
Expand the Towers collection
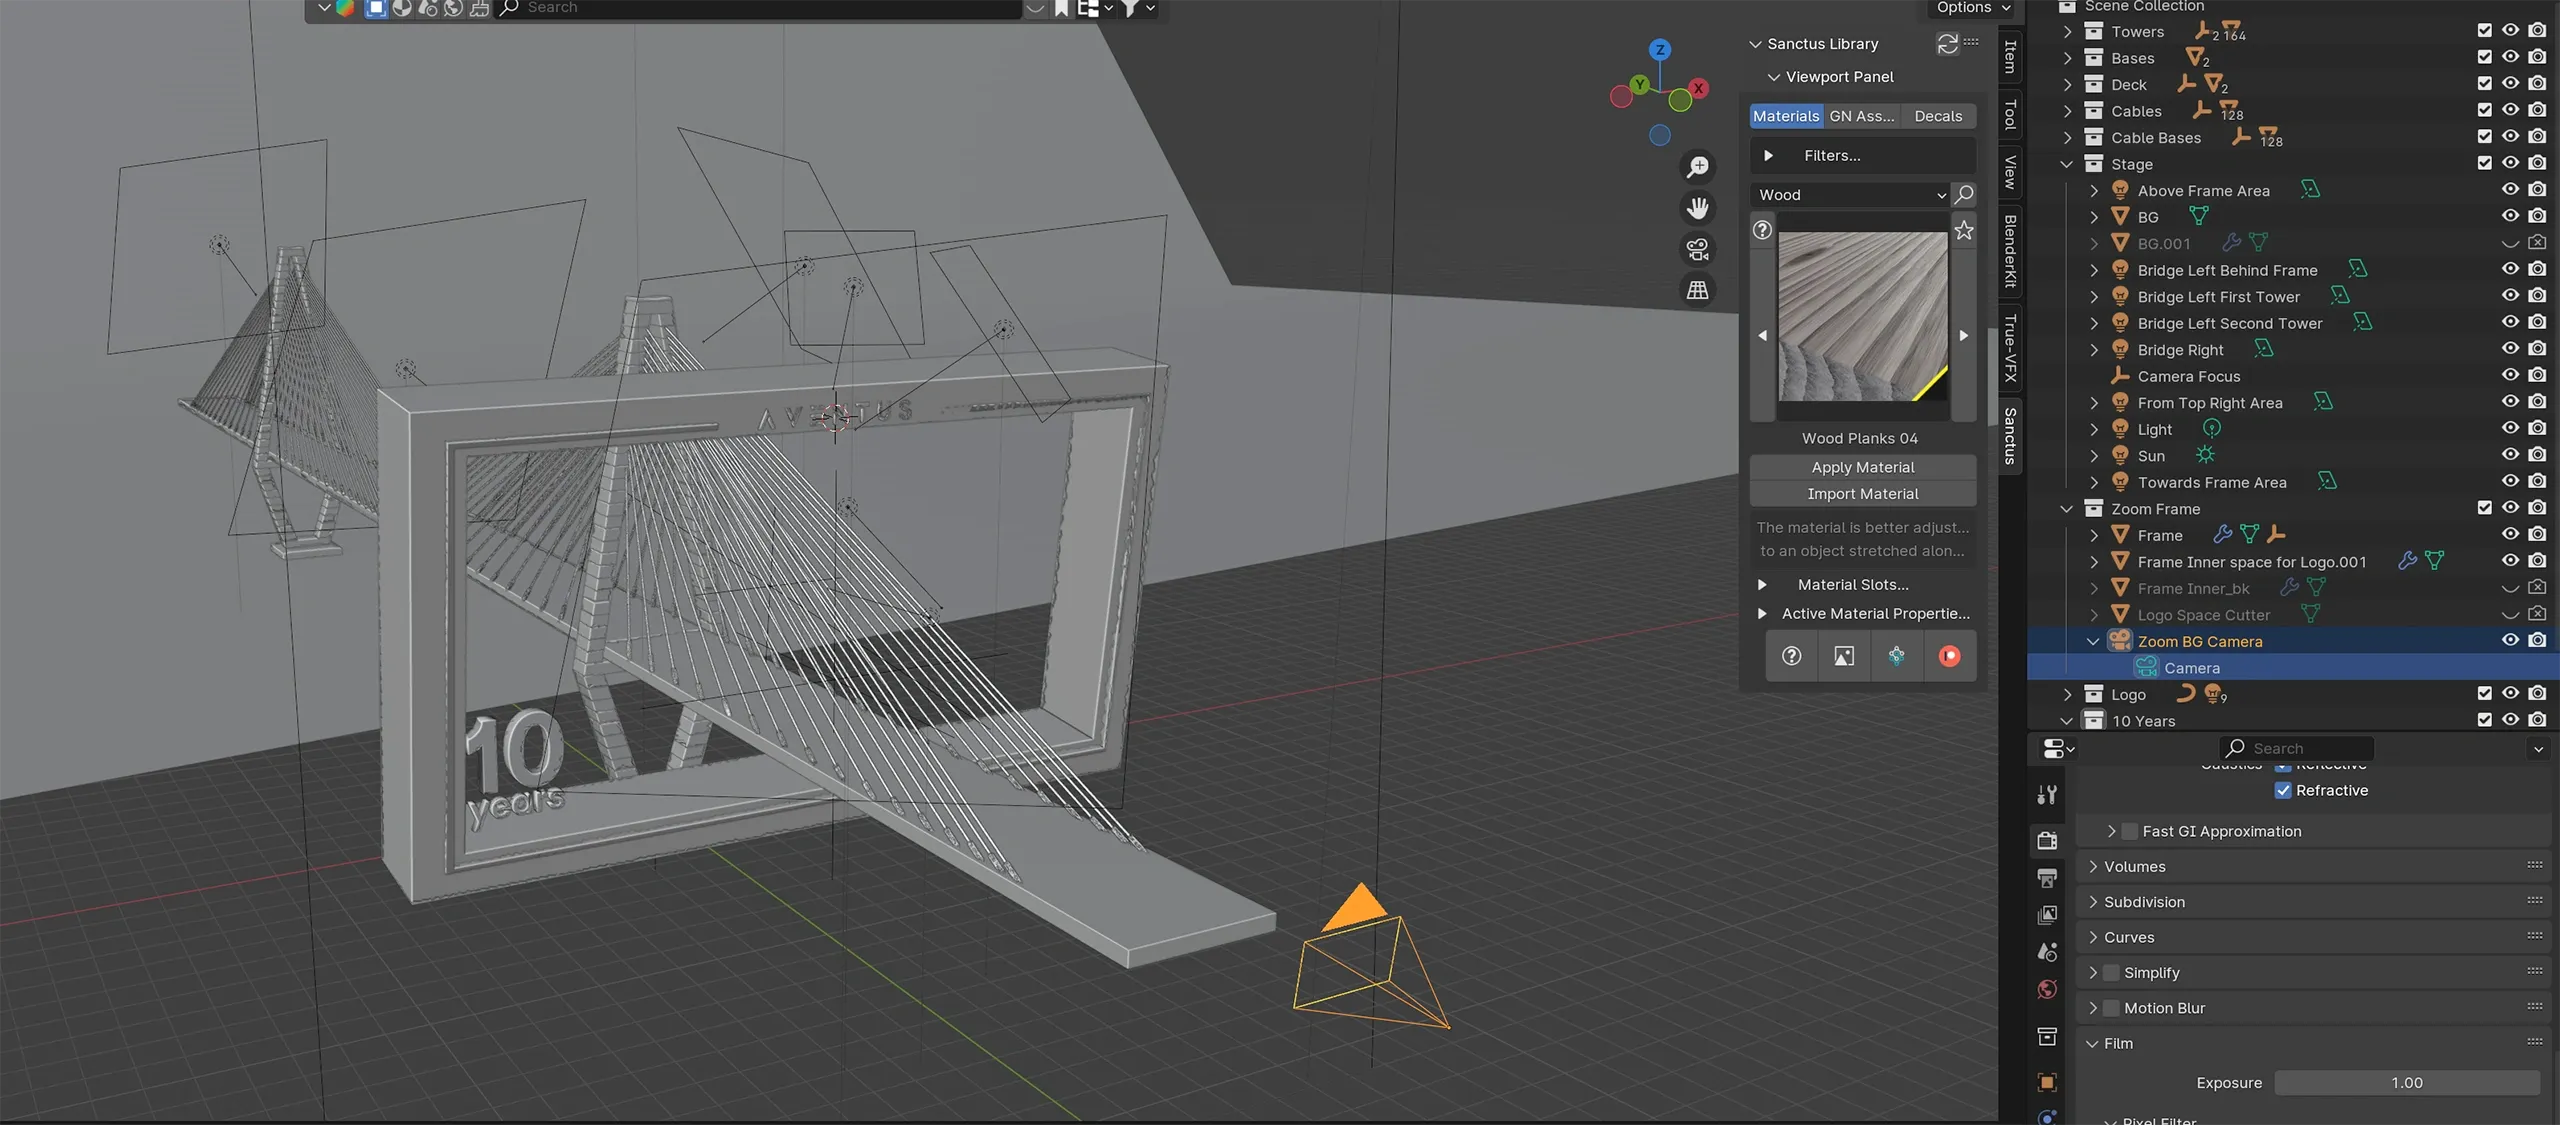click(x=2067, y=32)
